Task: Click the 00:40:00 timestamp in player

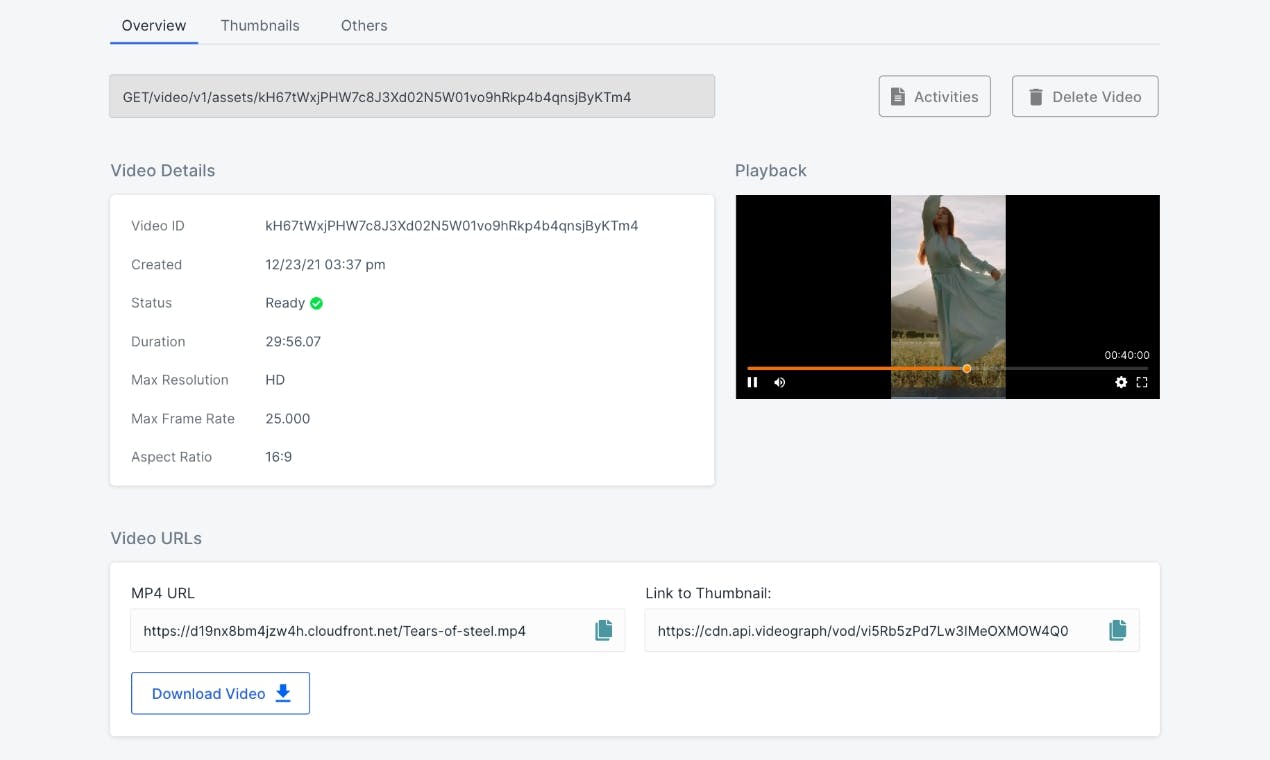Action: point(1127,355)
